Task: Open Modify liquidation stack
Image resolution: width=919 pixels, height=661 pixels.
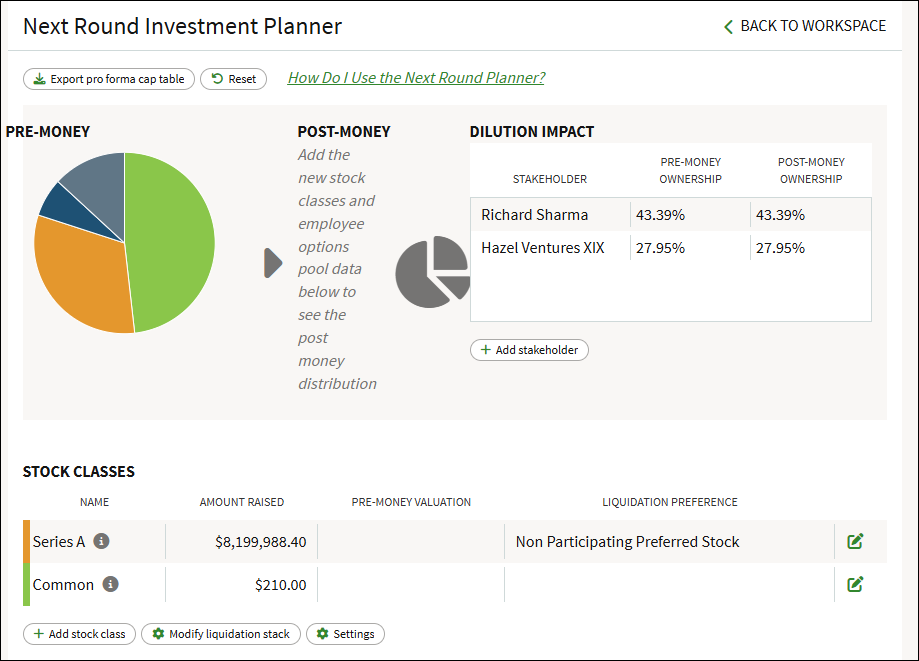Action: [x=221, y=634]
